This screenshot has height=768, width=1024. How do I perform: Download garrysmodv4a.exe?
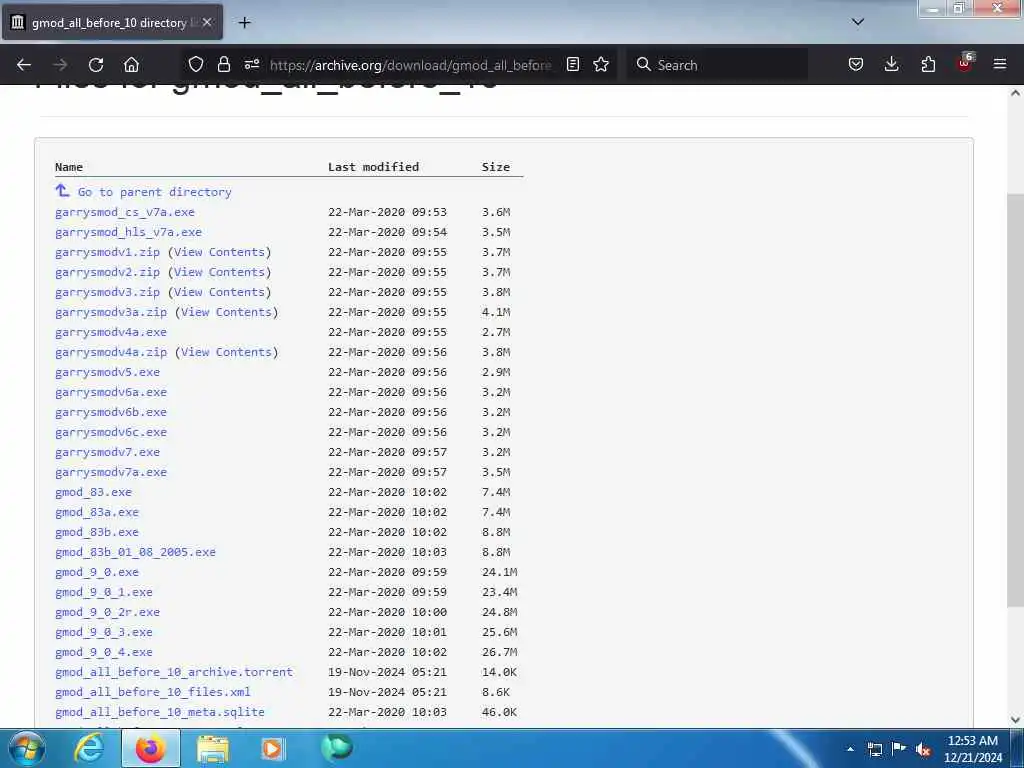pos(111,332)
